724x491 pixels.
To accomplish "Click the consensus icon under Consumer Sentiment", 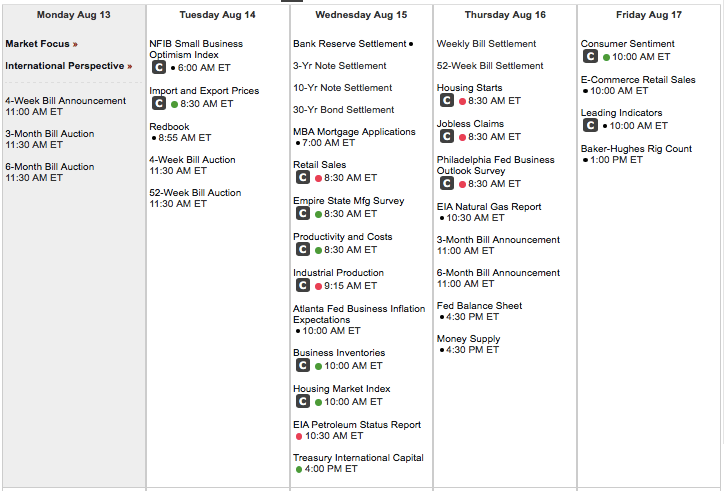I will [591, 57].
